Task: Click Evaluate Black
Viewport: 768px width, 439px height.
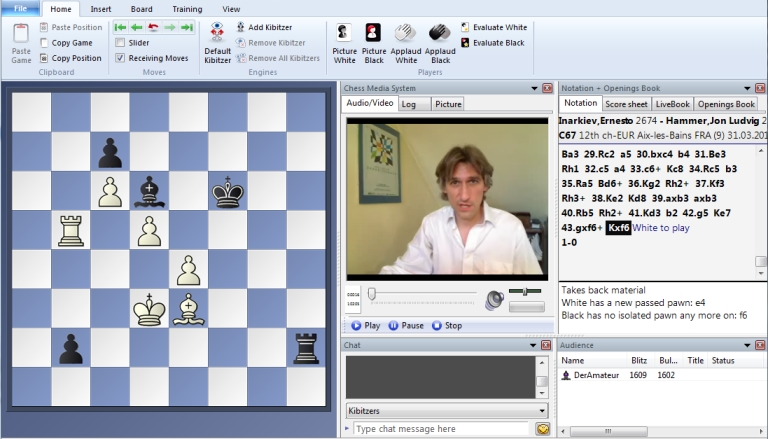Action: click(492, 43)
